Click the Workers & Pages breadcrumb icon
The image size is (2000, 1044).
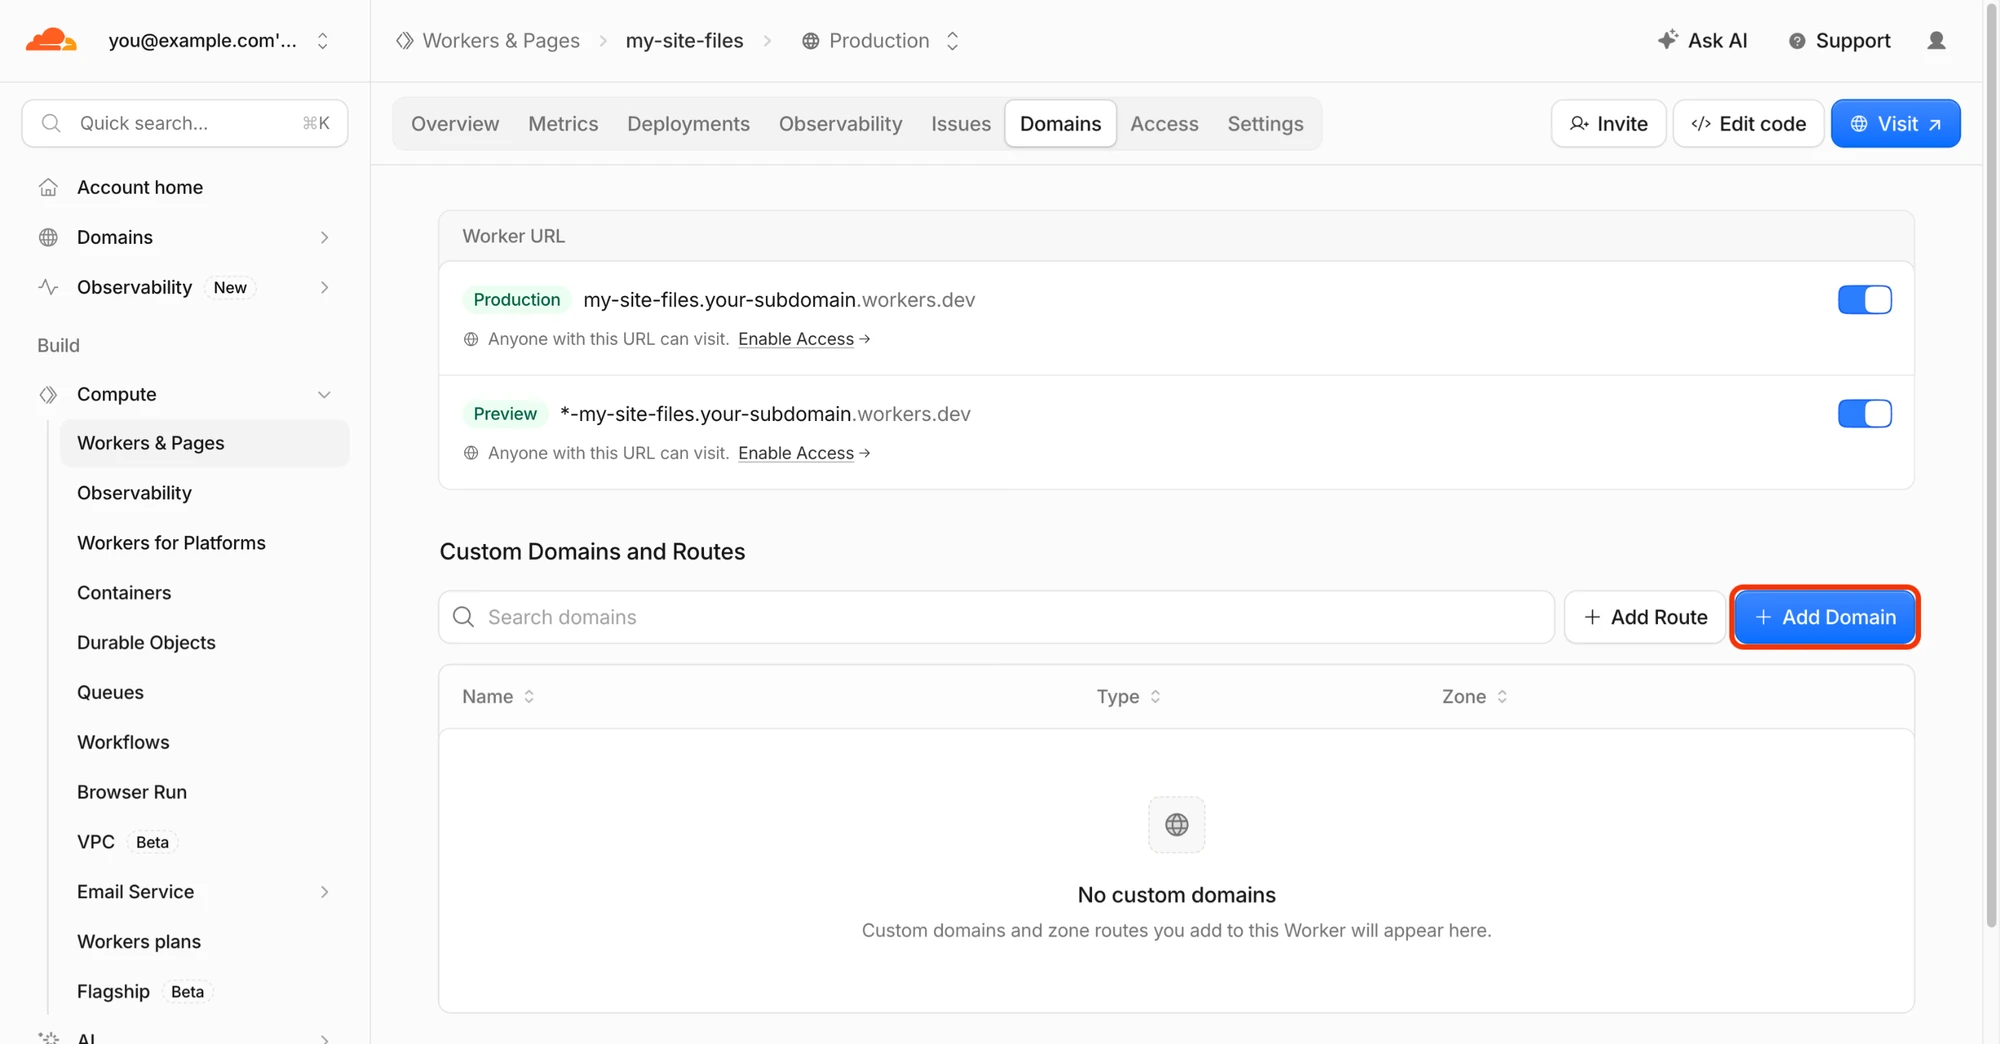click(404, 40)
